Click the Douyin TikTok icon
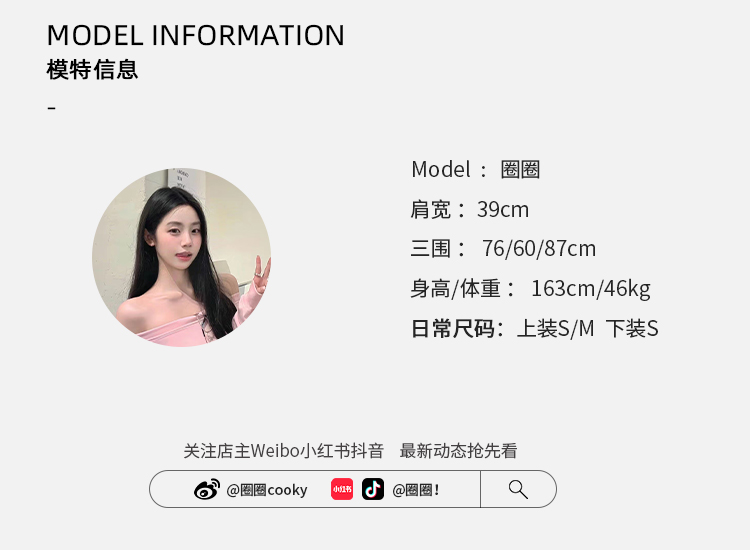Screen dimensions: 750x550 coord(373,489)
